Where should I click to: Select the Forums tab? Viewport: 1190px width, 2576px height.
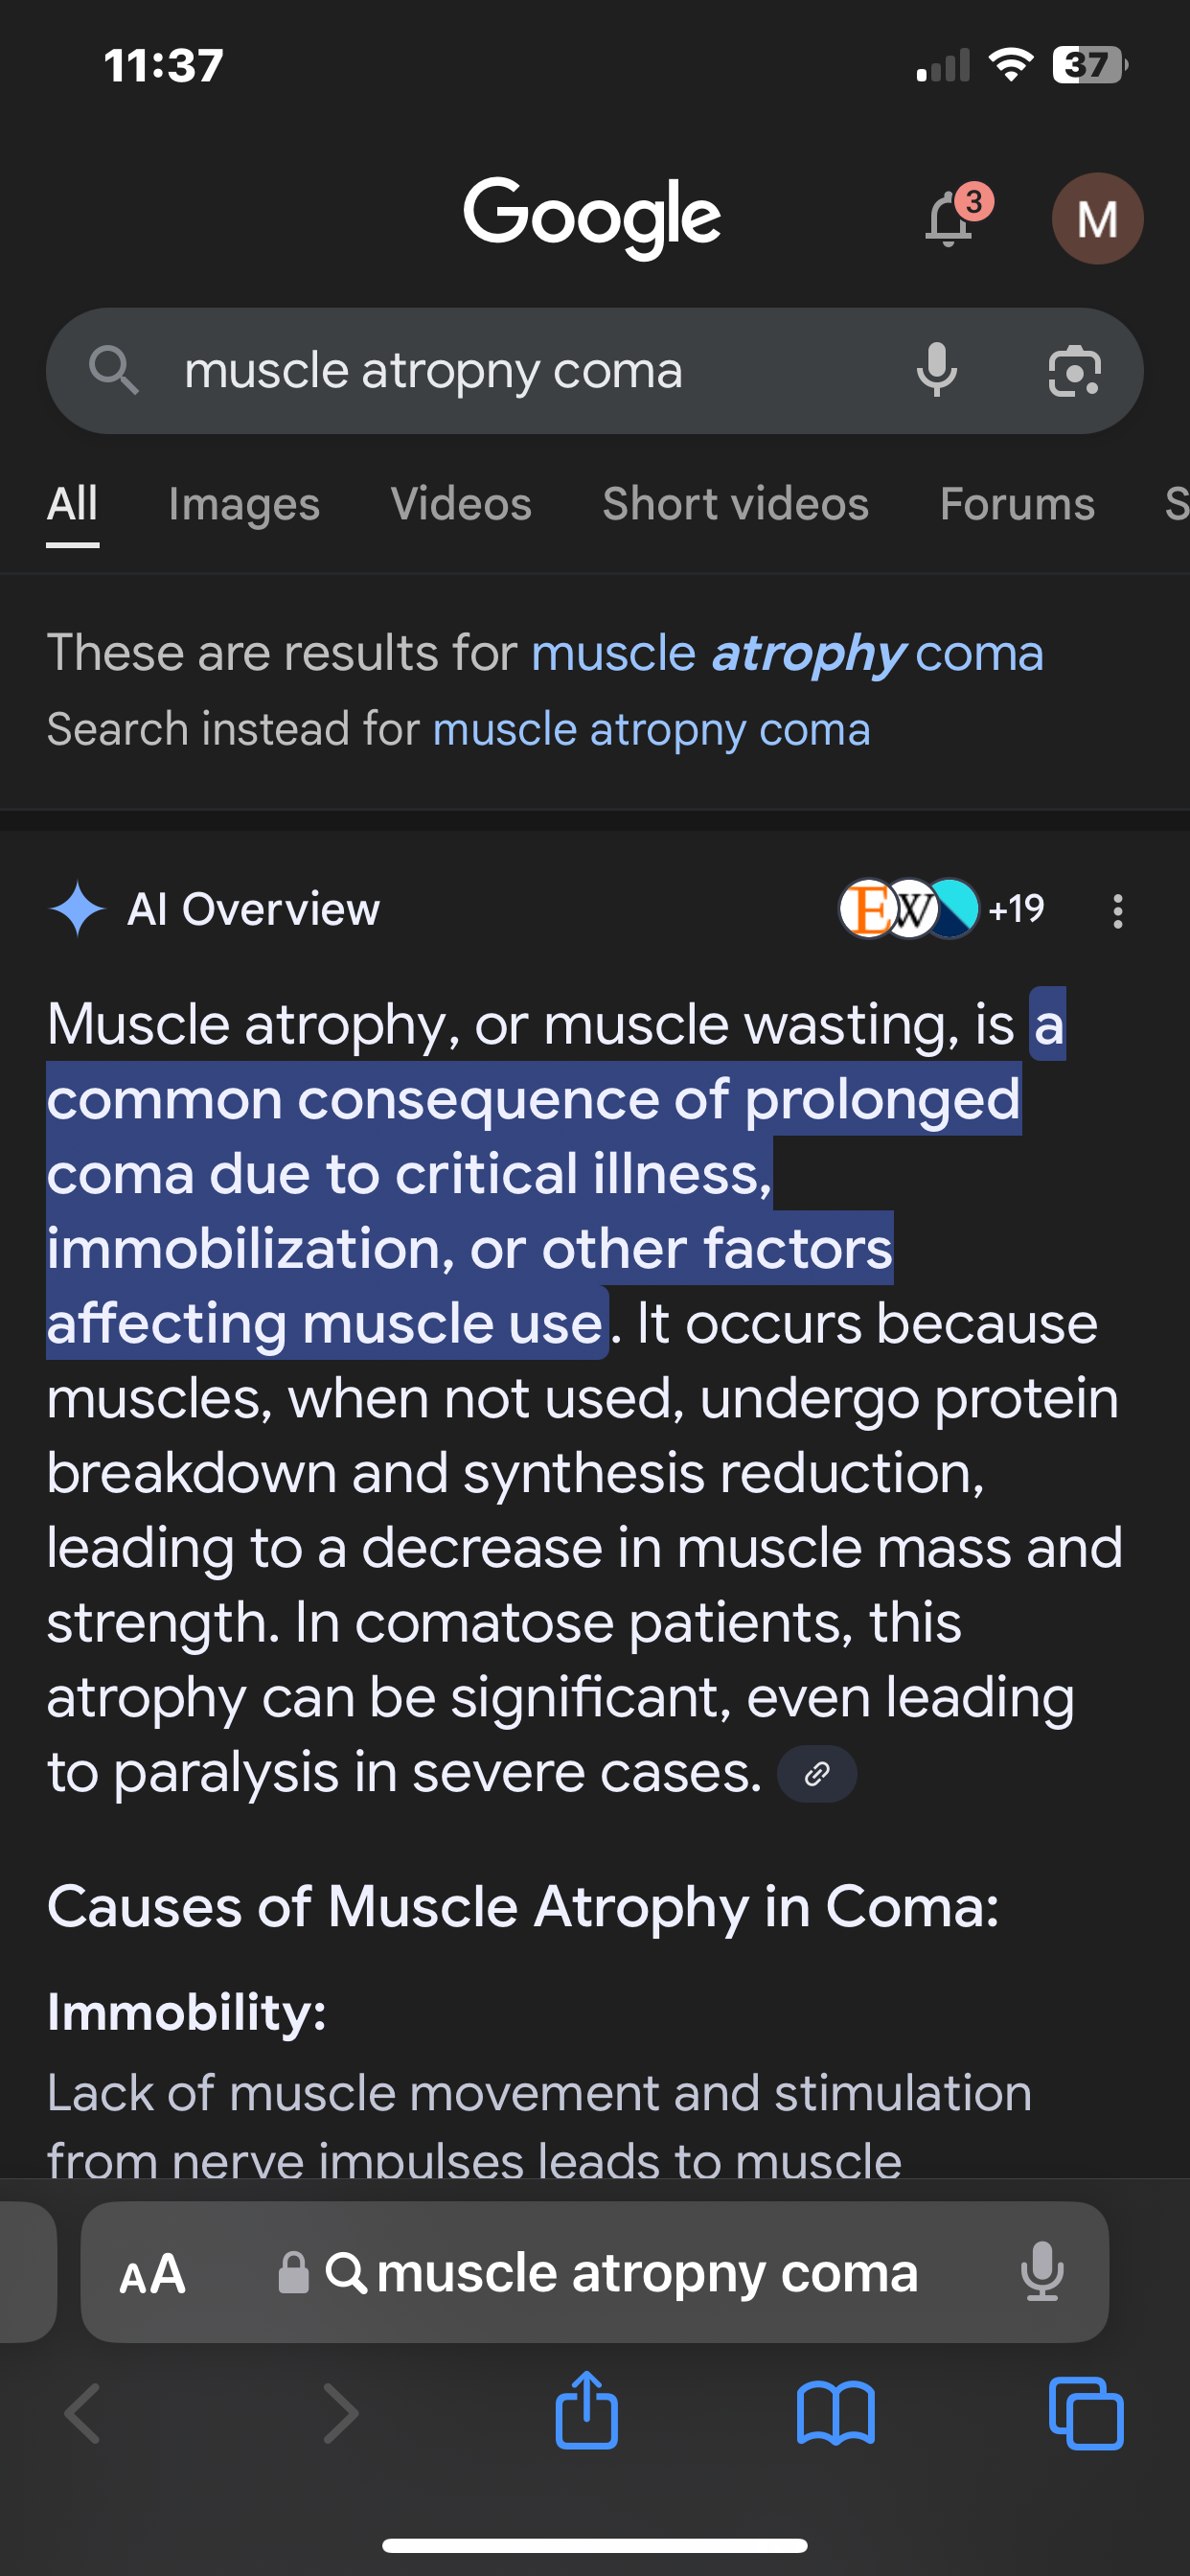[x=1017, y=504]
